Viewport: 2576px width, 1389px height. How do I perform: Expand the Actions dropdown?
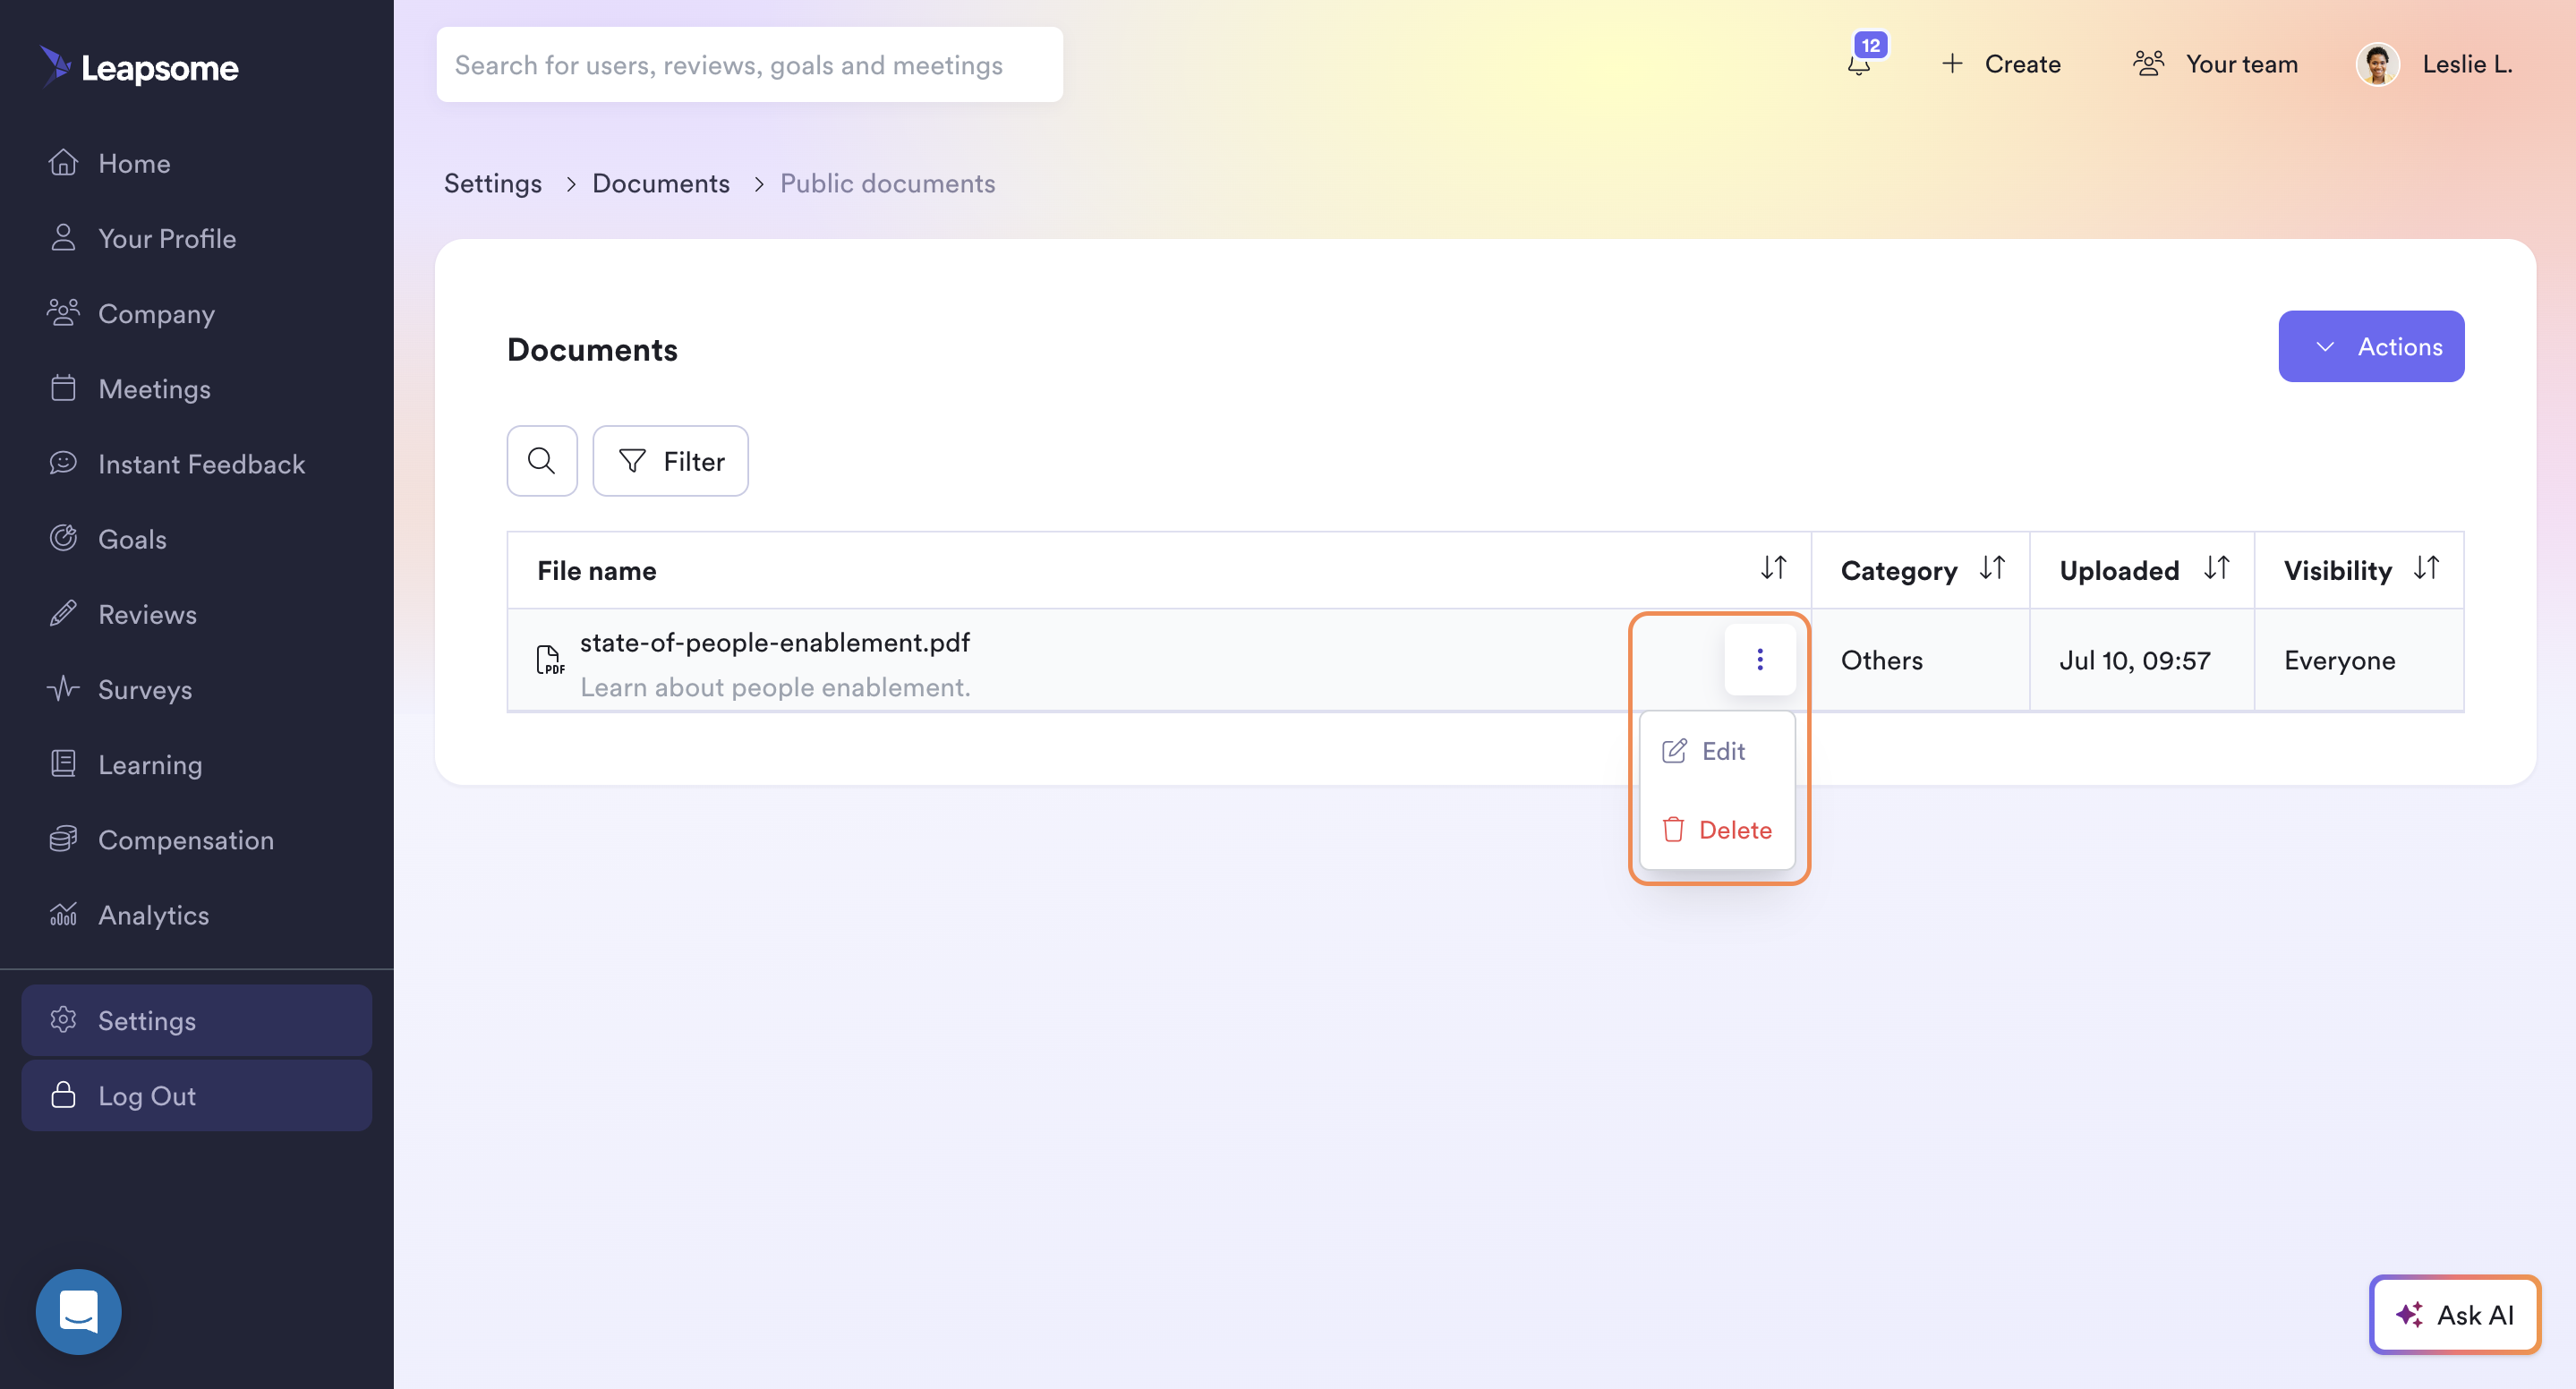pos(2371,346)
